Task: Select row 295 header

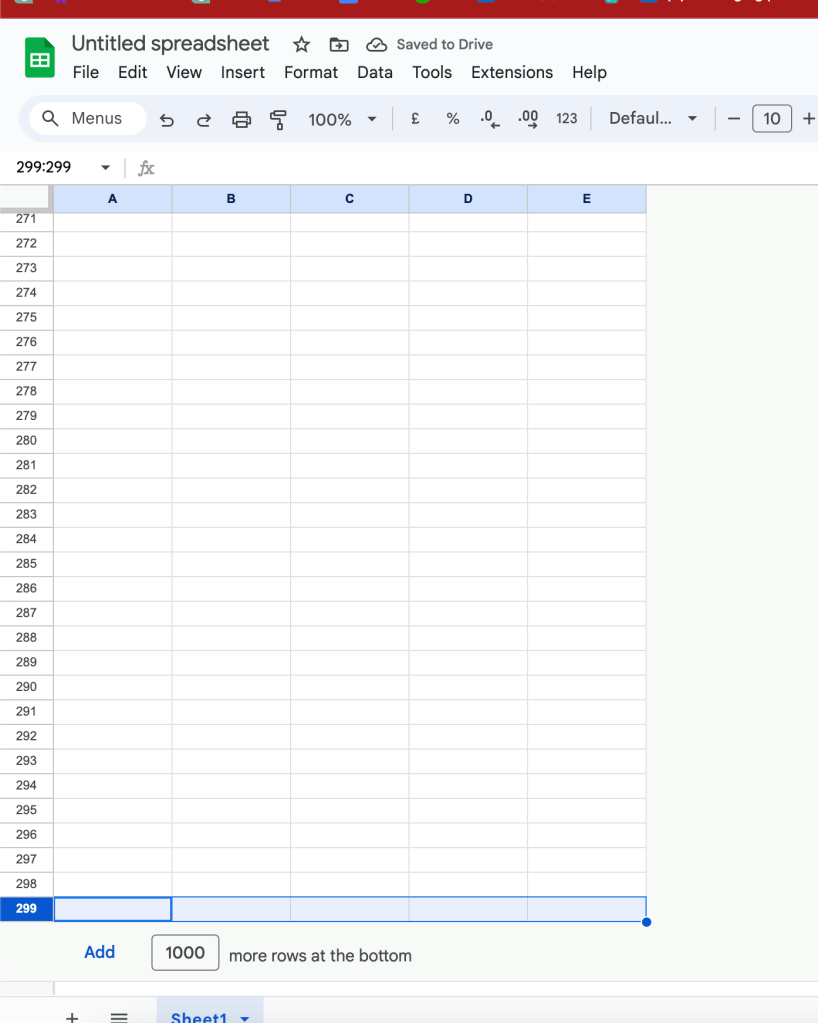Action: click(x=27, y=810)
